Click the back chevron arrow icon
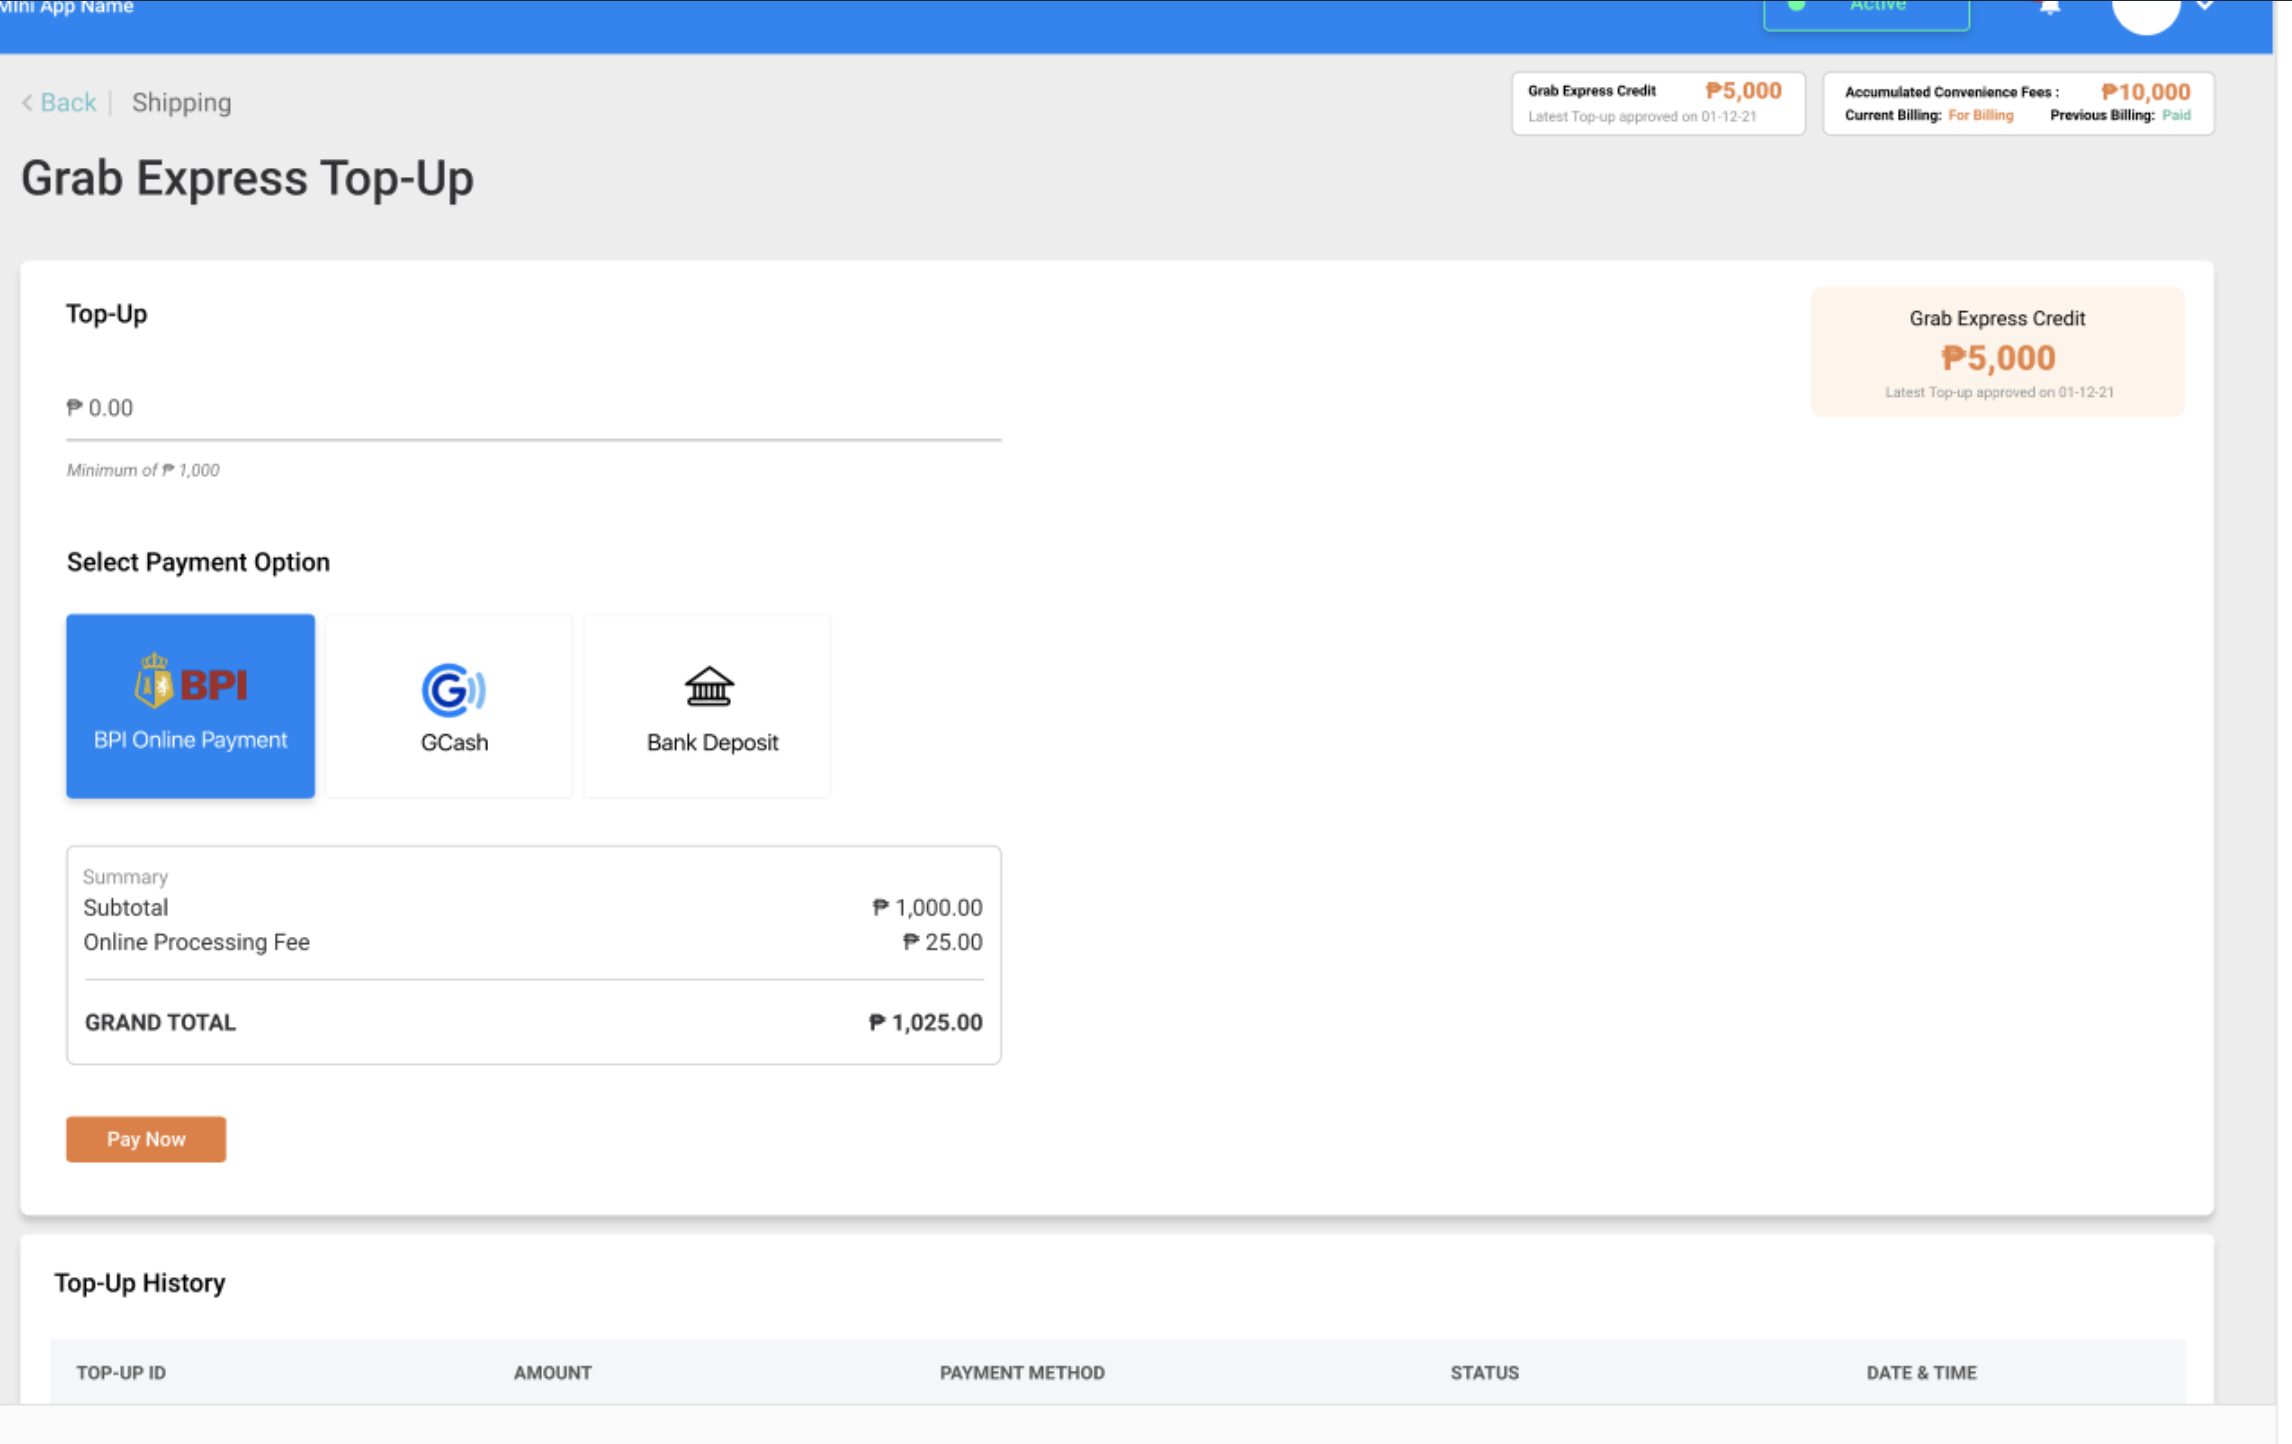Screen dimensions: 2292x1444 28,102
